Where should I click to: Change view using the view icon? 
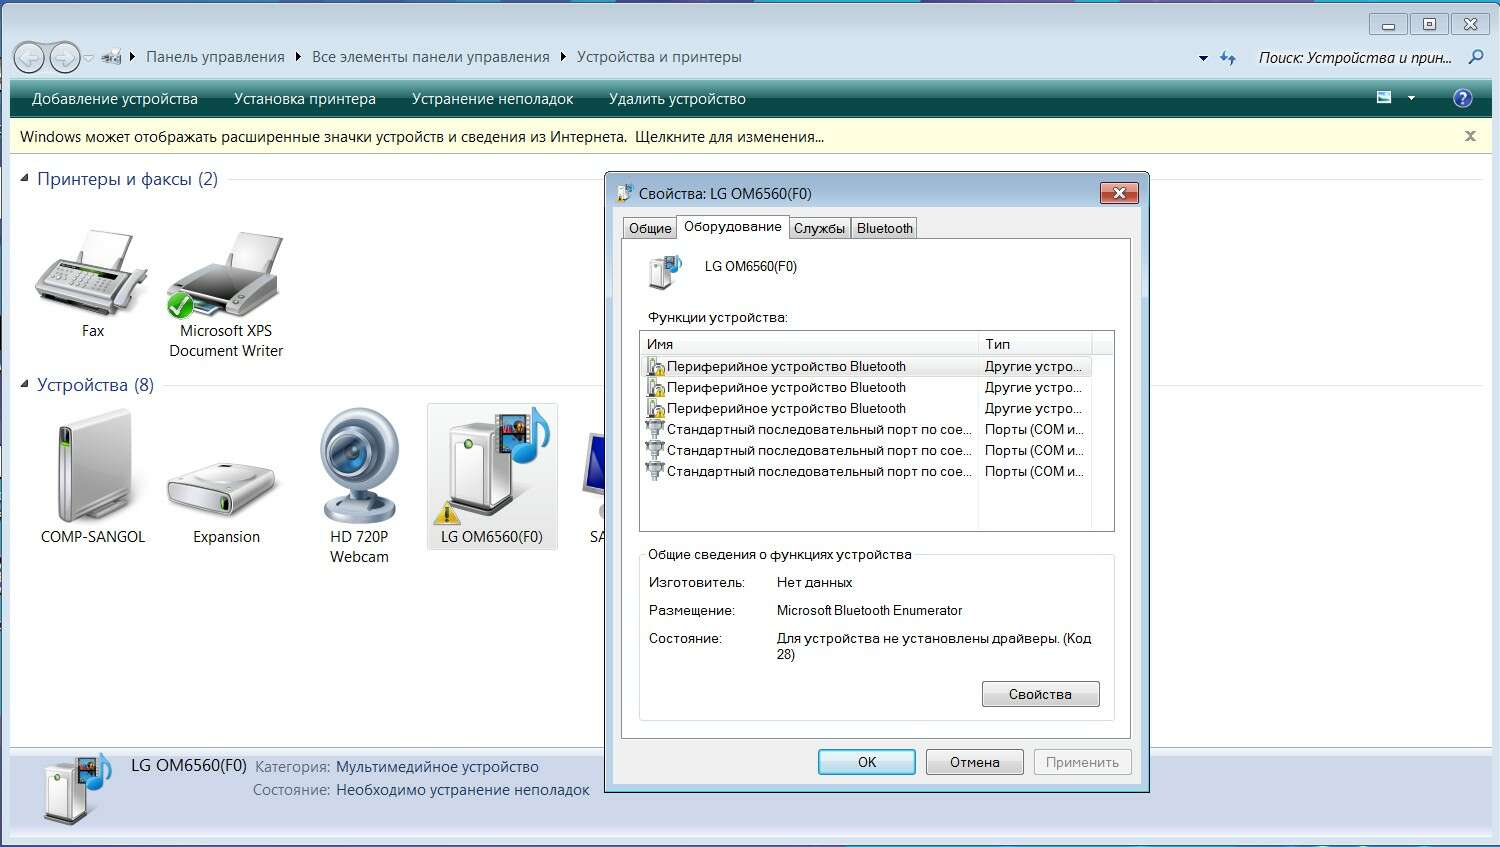point(1384,98)
